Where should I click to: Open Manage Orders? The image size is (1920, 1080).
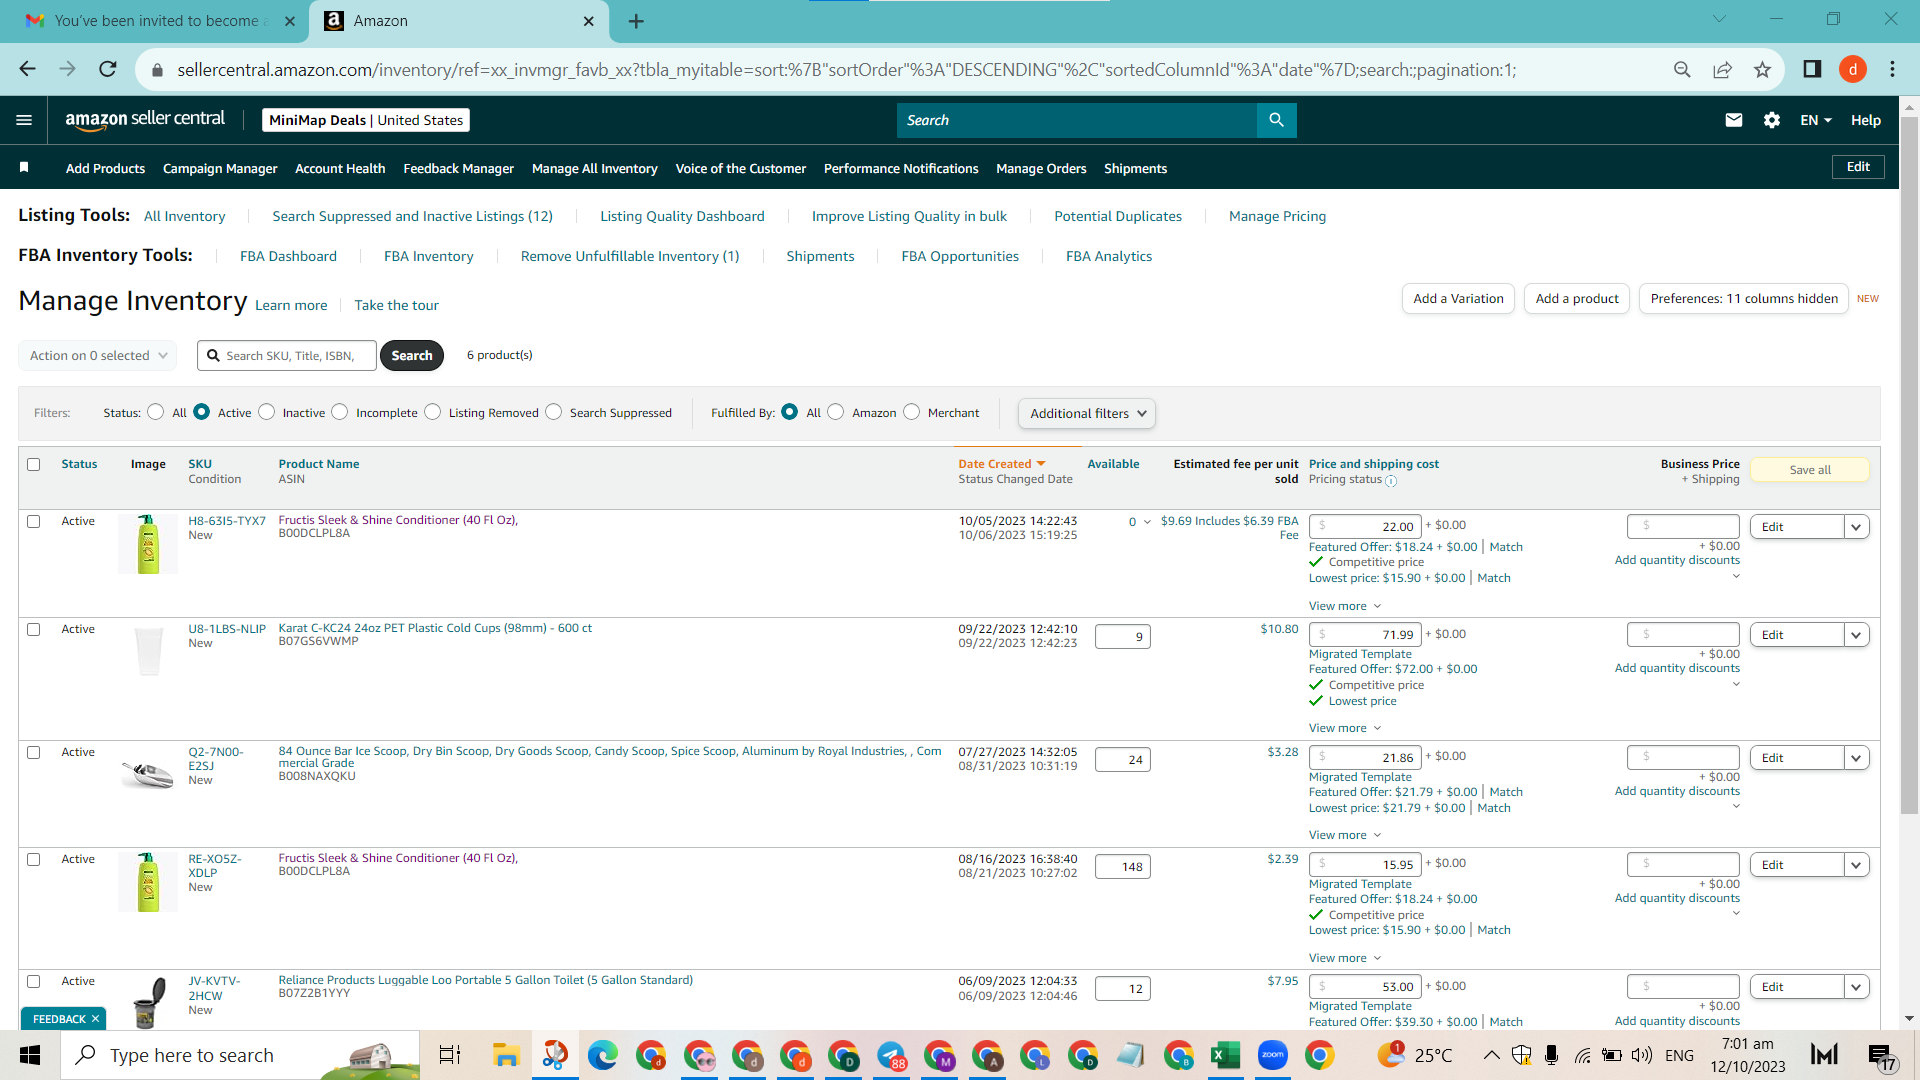pyautogui.click(x=1041, y=168)
